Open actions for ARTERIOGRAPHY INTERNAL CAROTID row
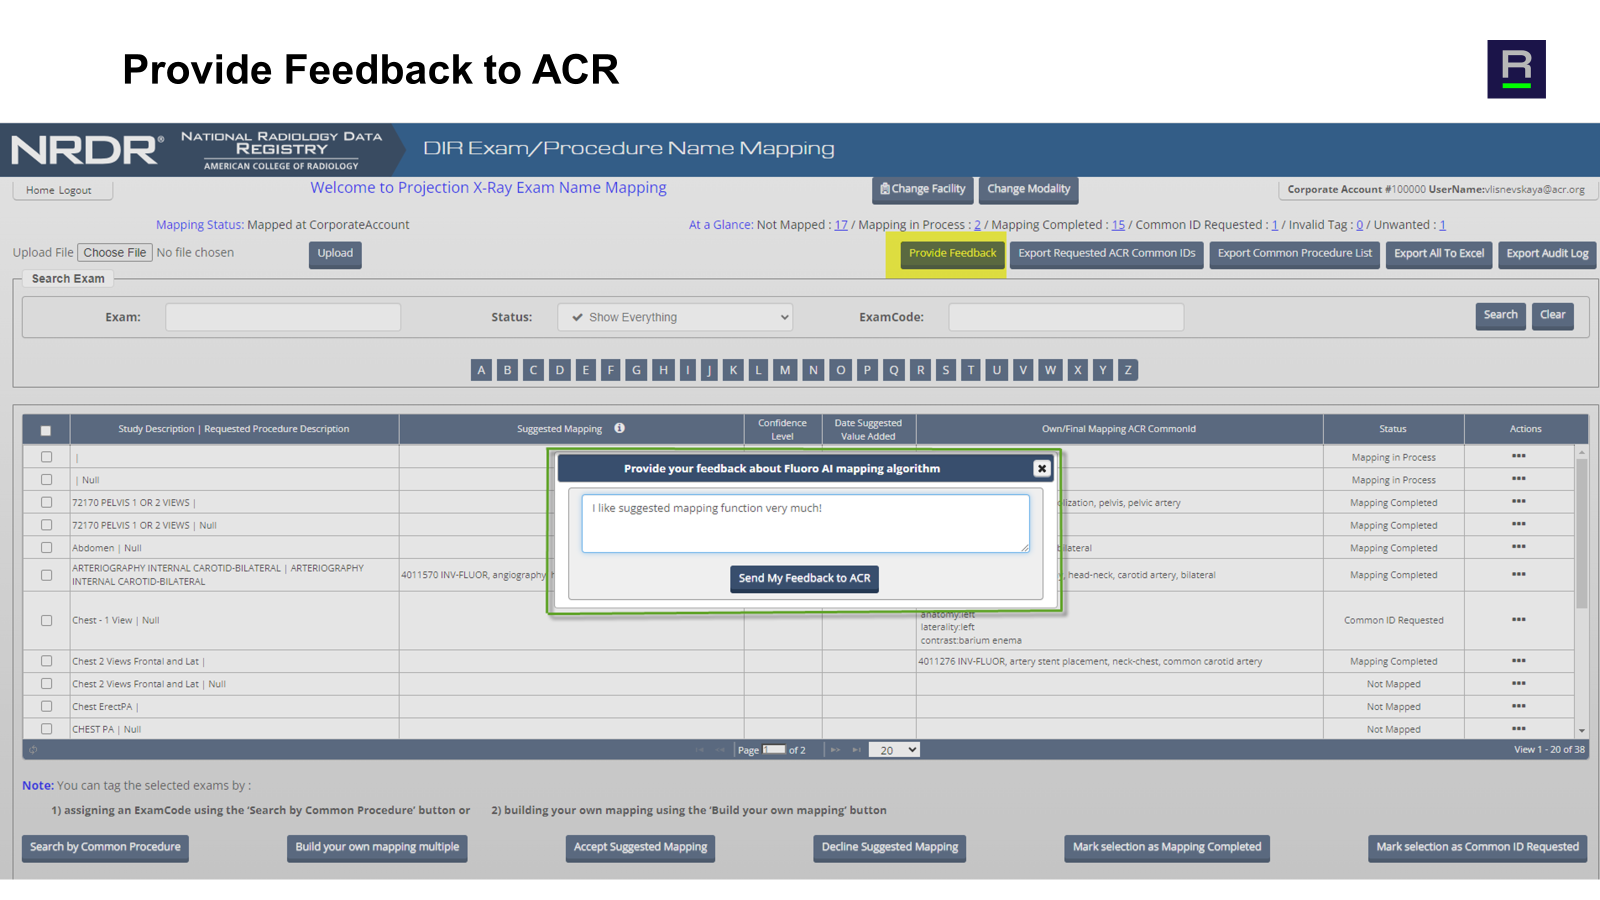Screen dimensions: 1600x900 (1519, 574)
